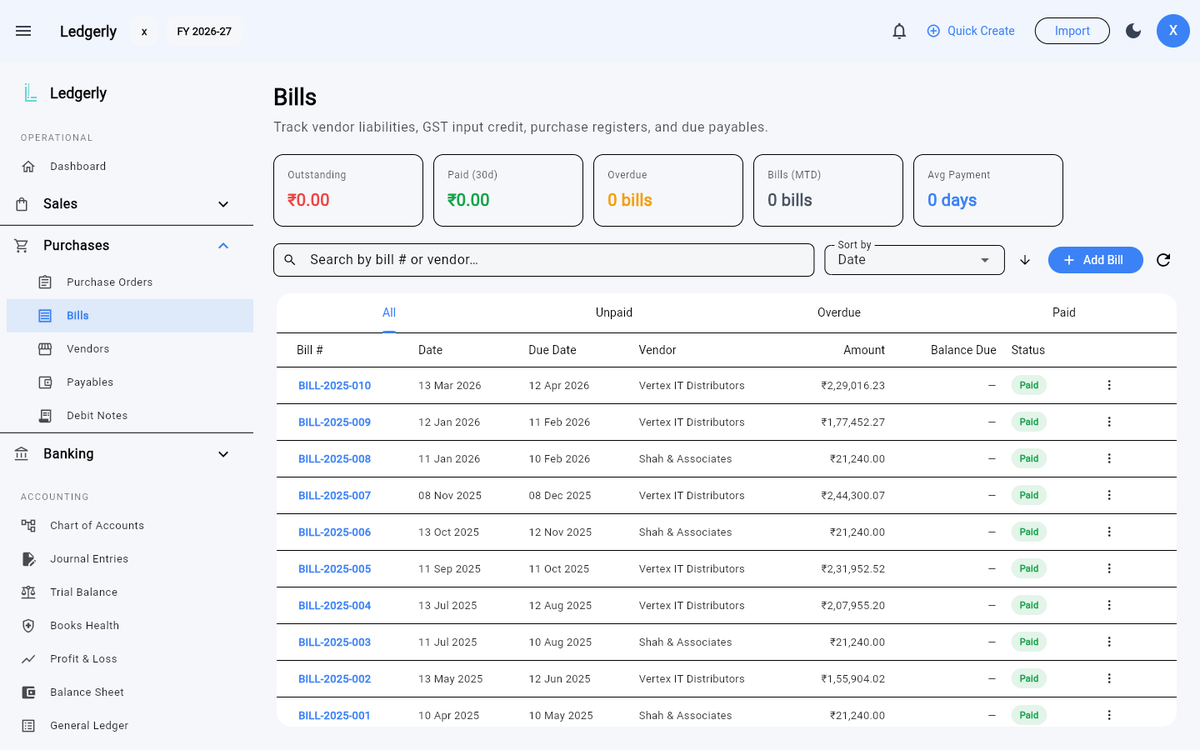Expand the Sales section
1200x750 pixels.
click(127, 204)
